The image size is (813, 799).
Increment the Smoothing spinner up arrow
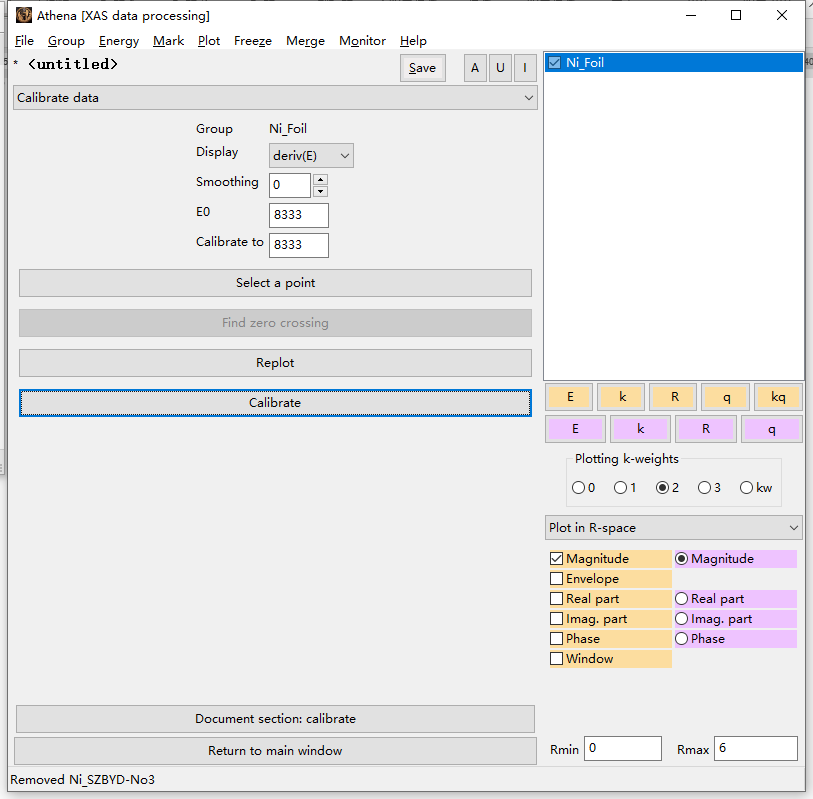pos(320,180)
